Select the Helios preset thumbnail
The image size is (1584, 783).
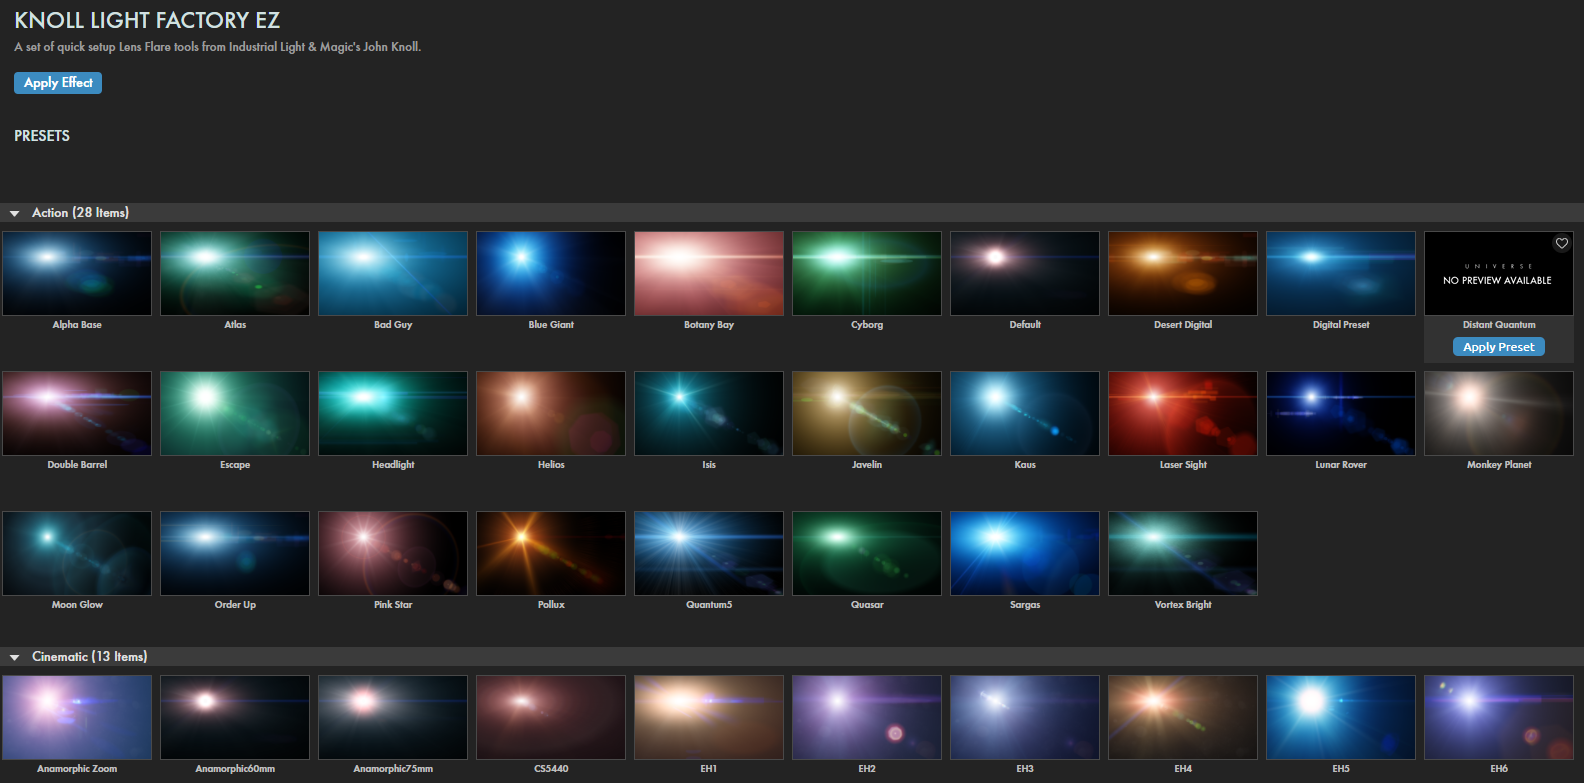pyautogui.click(x=551, y=413)
